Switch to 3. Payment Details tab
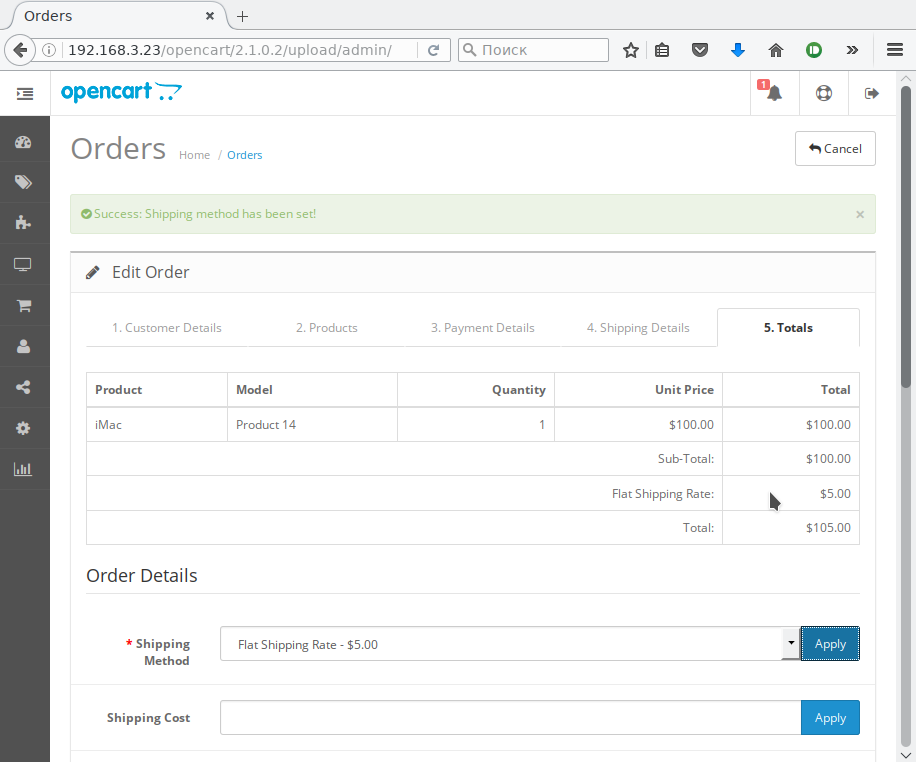Screen dimensions: 916x762 (x=483, y=328)
